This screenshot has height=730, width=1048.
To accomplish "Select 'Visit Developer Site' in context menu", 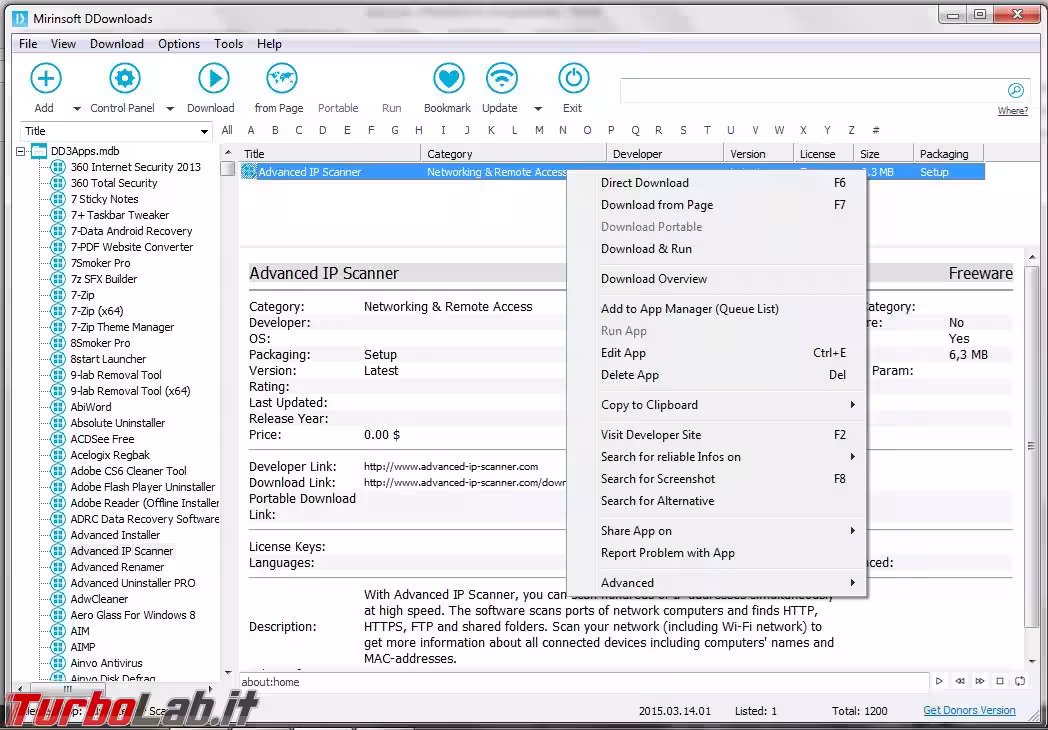I will click(650, 435).
